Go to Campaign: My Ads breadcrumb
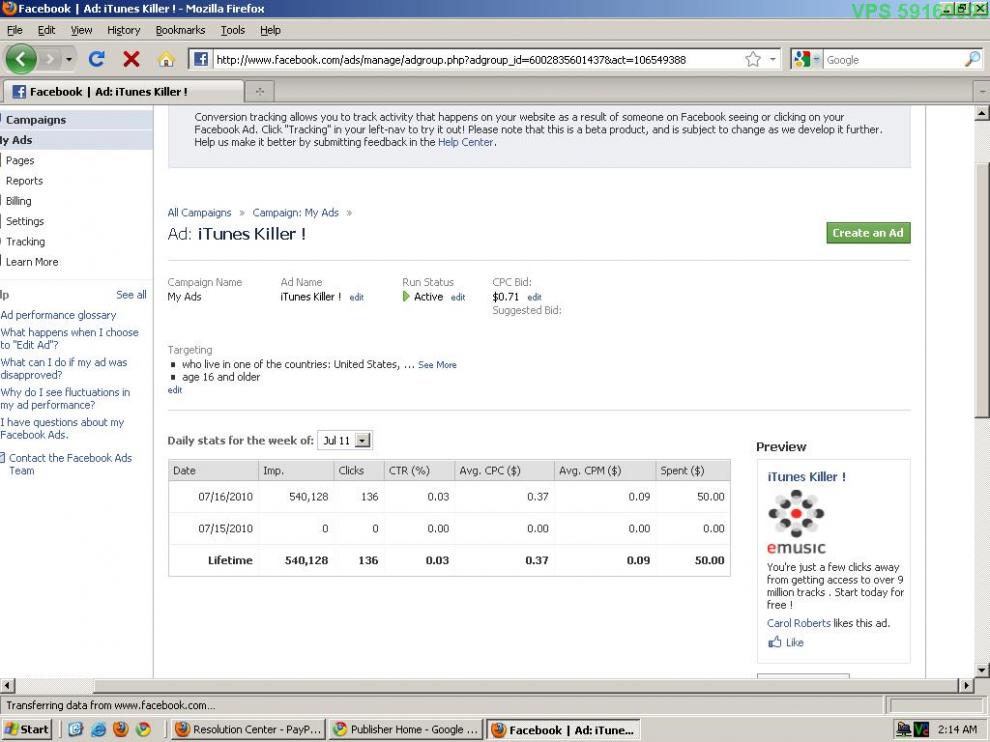 pos(295,212)
